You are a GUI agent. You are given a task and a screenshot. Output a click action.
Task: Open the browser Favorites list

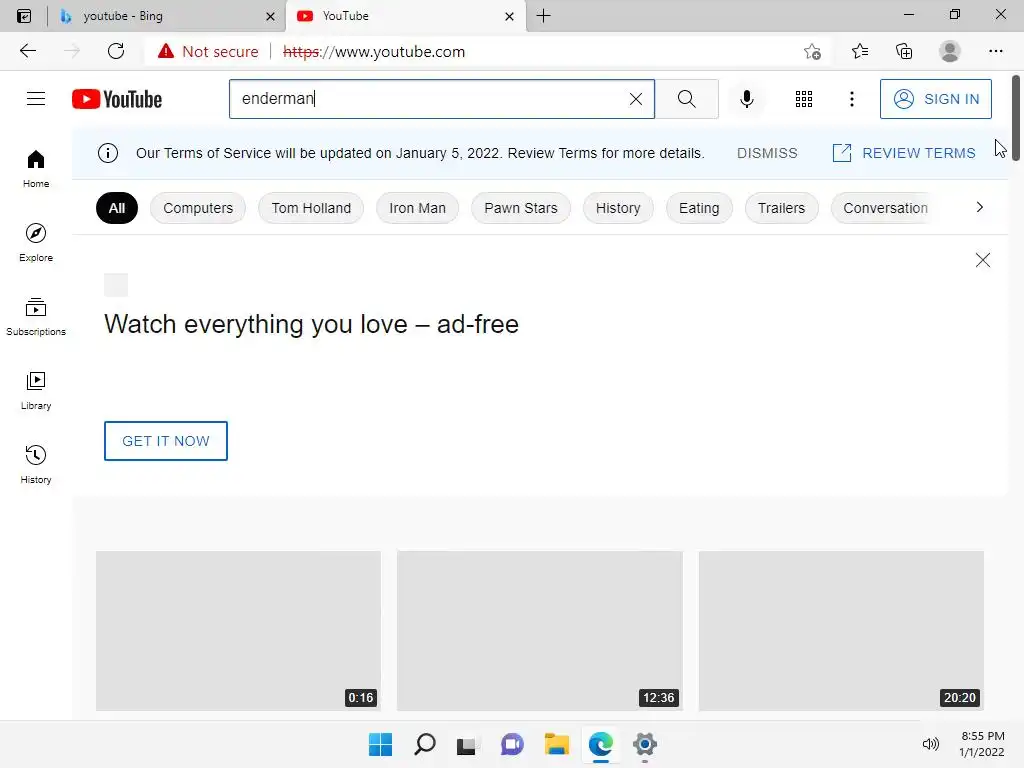coord(859,51)
